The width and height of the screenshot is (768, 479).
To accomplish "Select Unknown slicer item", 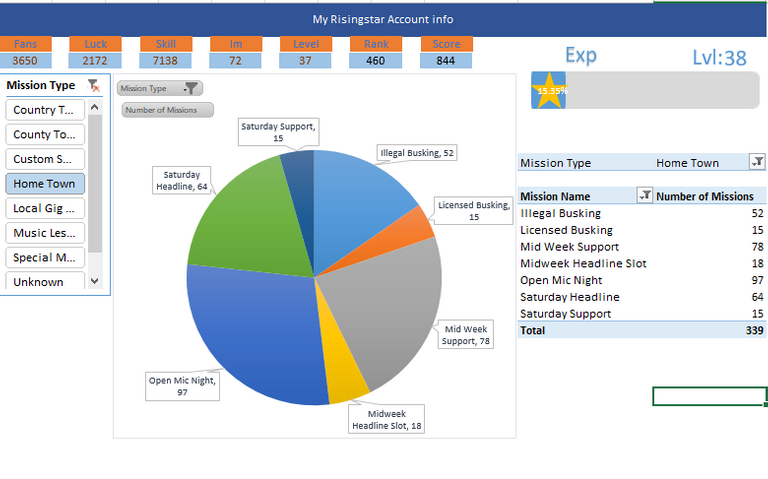I will tap(45, 281).
